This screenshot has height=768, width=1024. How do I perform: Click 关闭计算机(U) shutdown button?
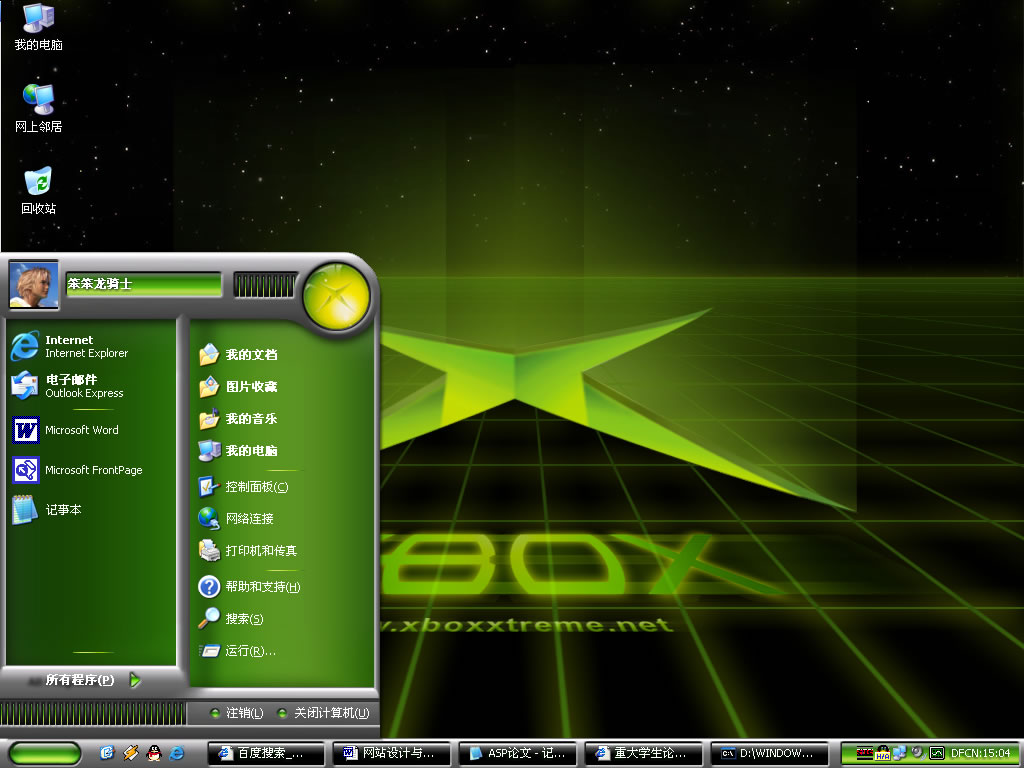click(x=323, y=713)
